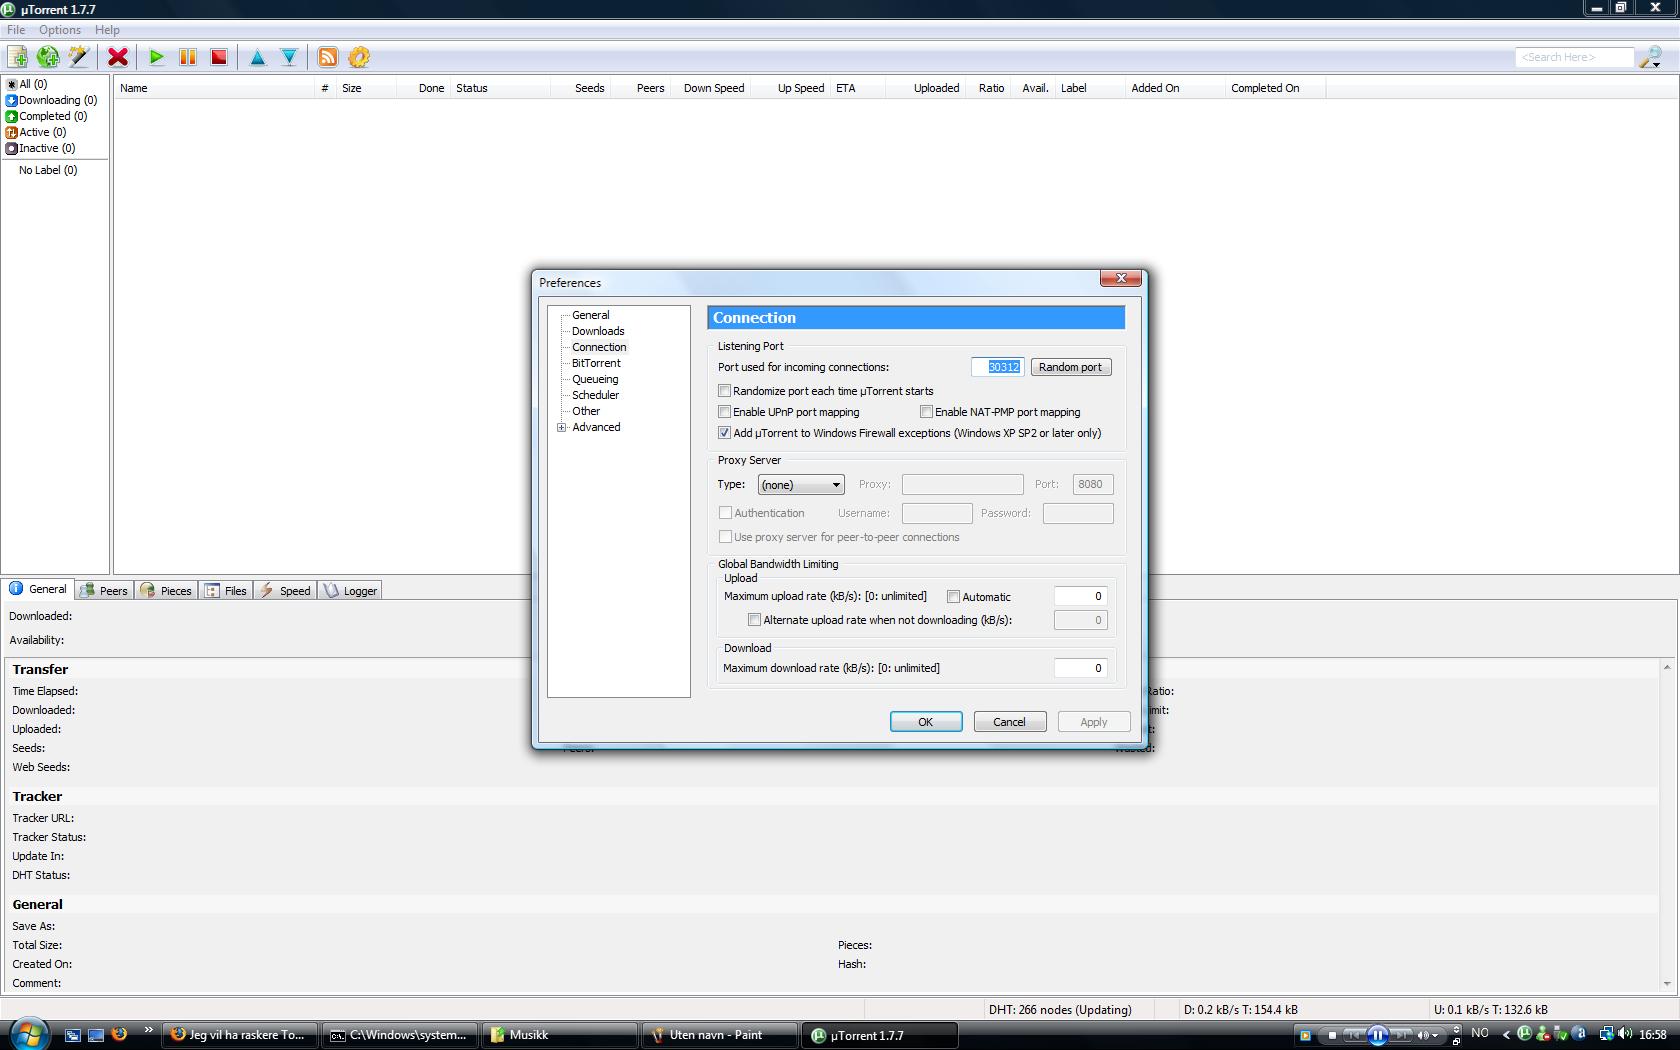Show hidden system tray icons chevron
Viewport: 1680px width, 1050px height.
pos(1507,1035)
